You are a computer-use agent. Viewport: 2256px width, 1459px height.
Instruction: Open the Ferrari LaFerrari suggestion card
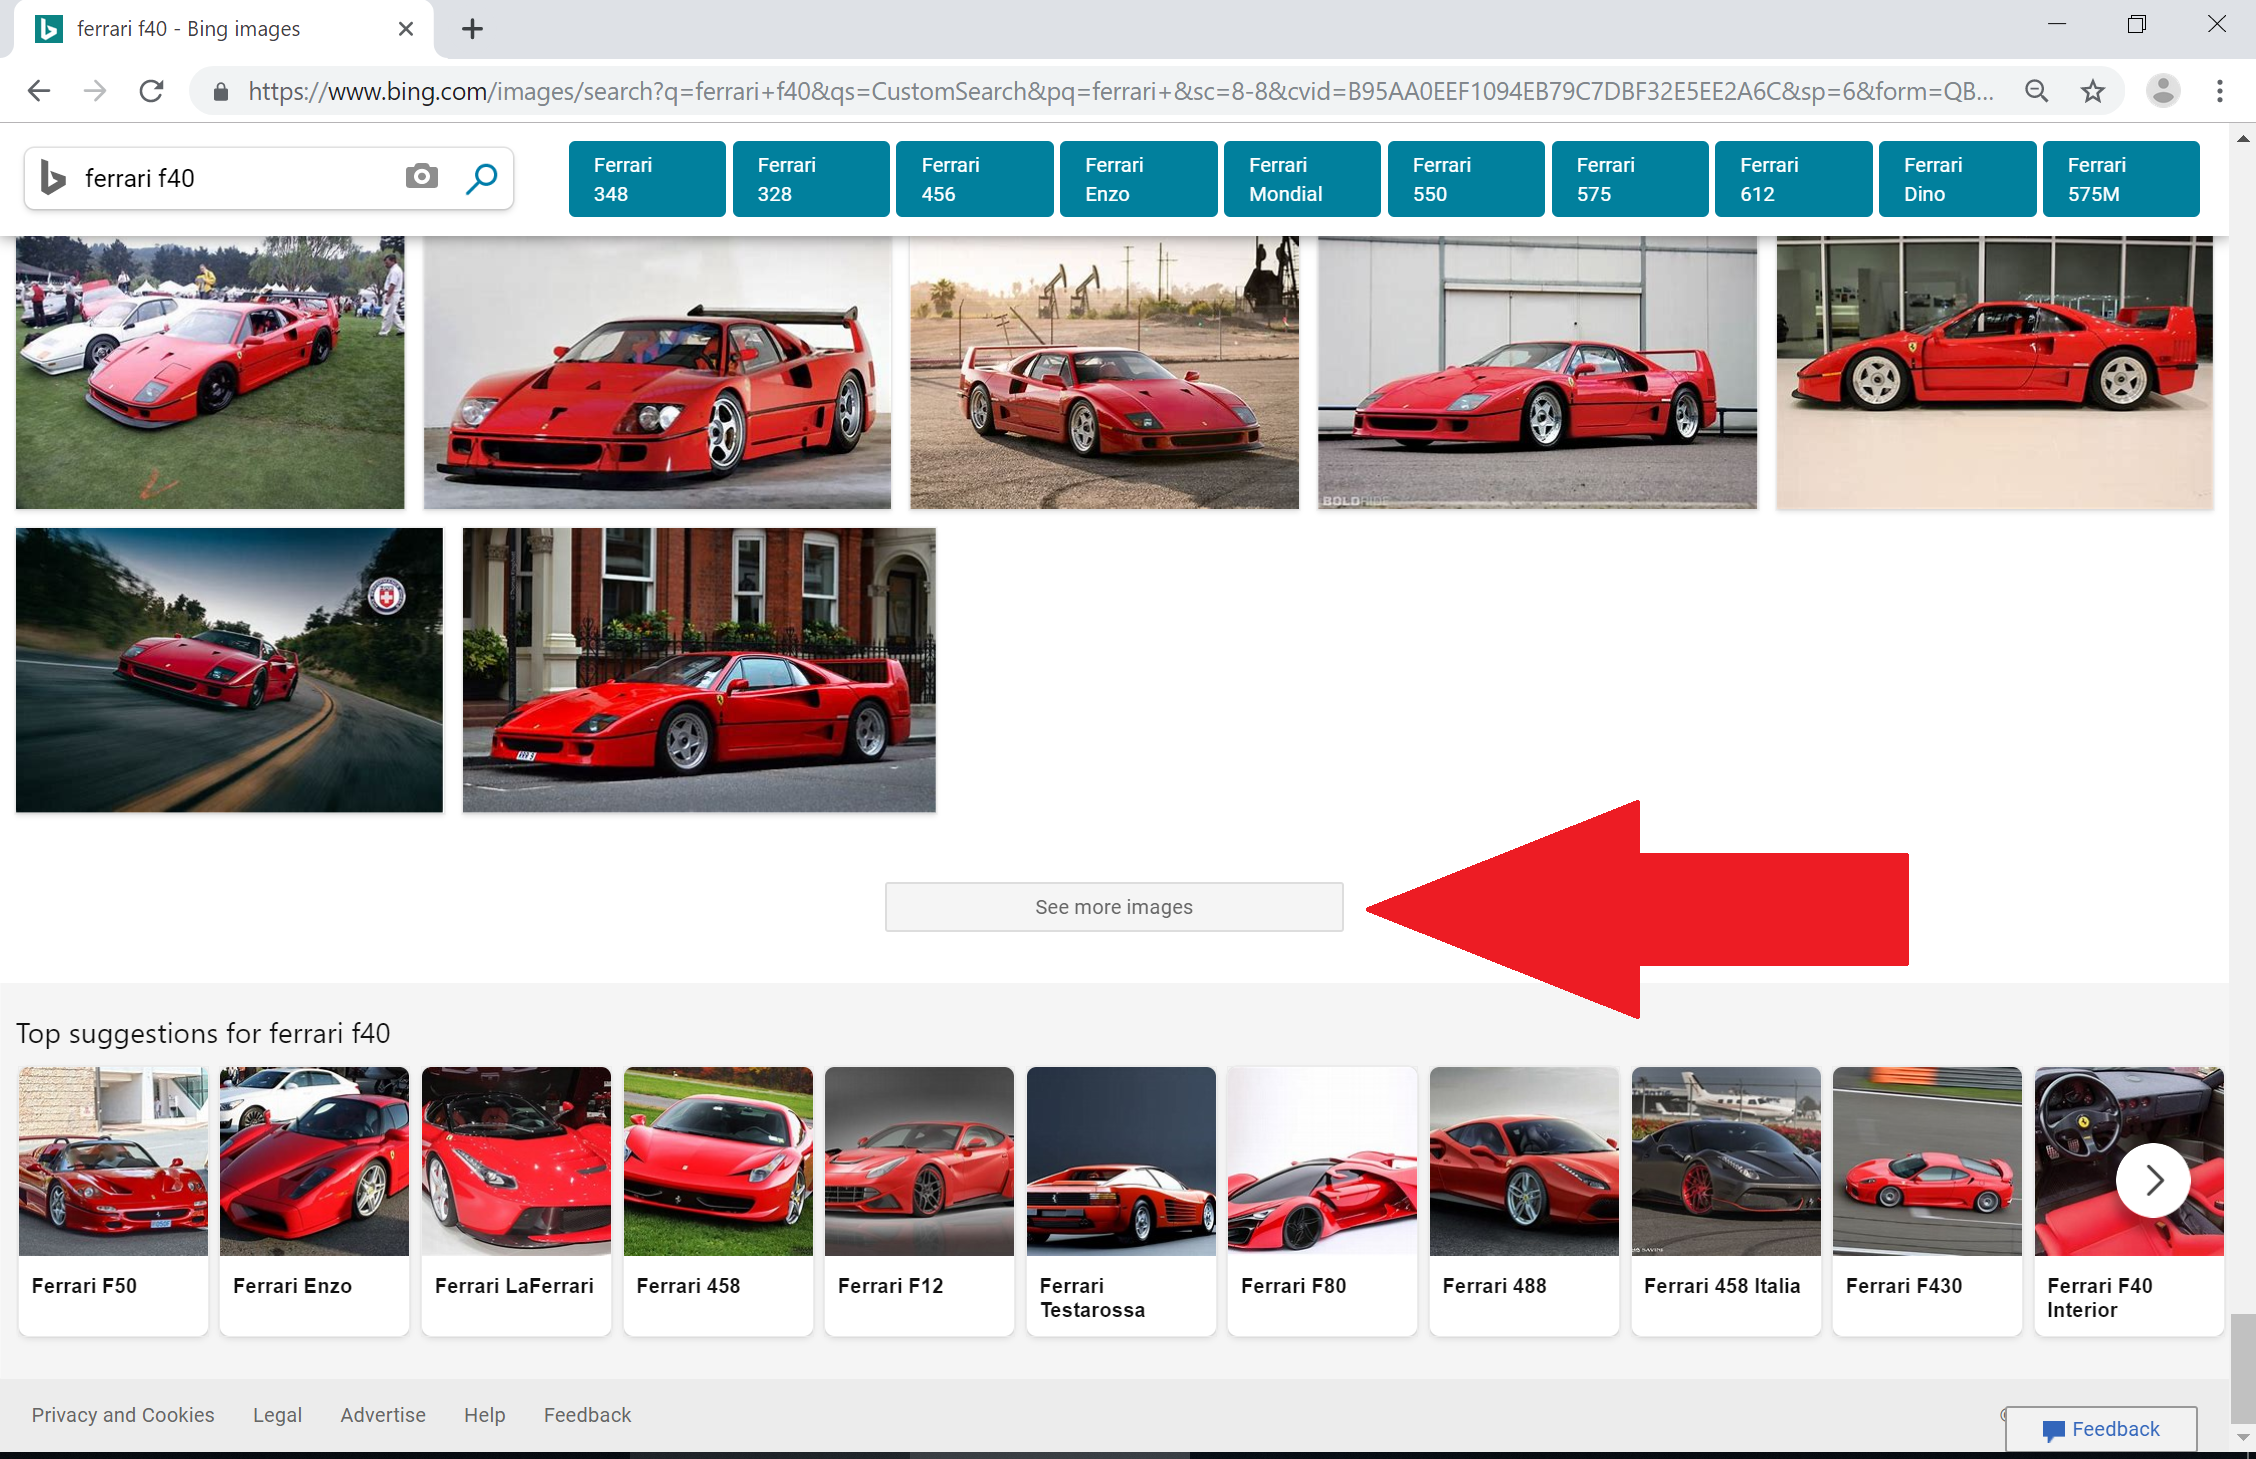(516, 1201)
